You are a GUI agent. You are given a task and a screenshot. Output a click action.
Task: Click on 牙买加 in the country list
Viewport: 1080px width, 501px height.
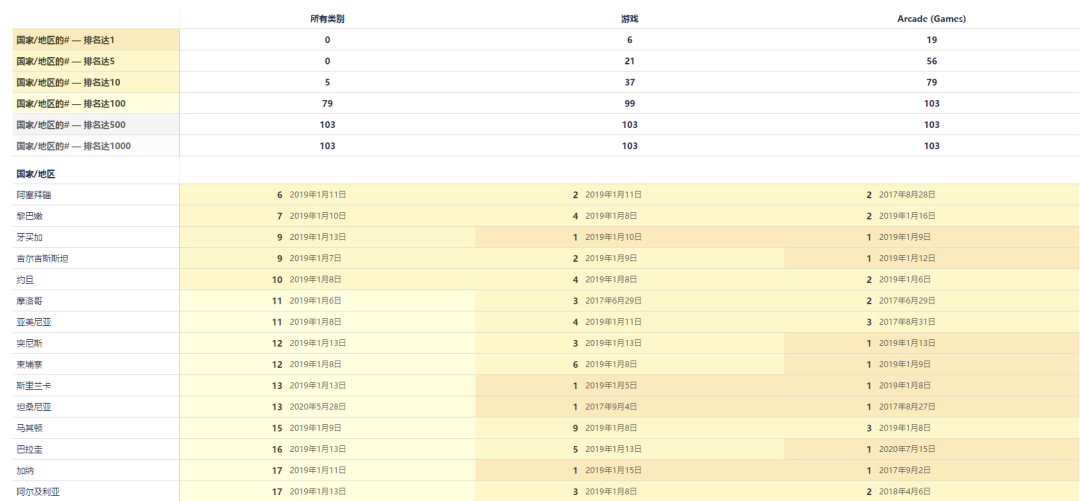click(x=29, y=238)
